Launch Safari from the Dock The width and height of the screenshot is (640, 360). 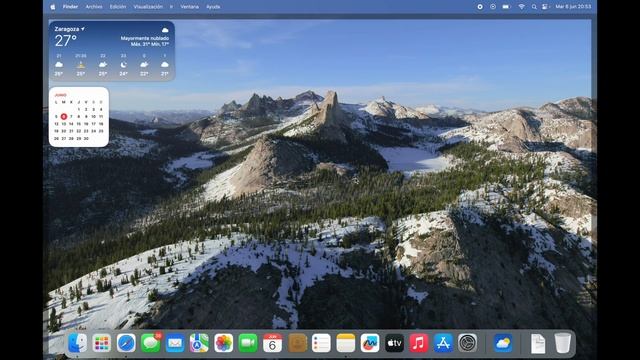(x=126, y=343)
